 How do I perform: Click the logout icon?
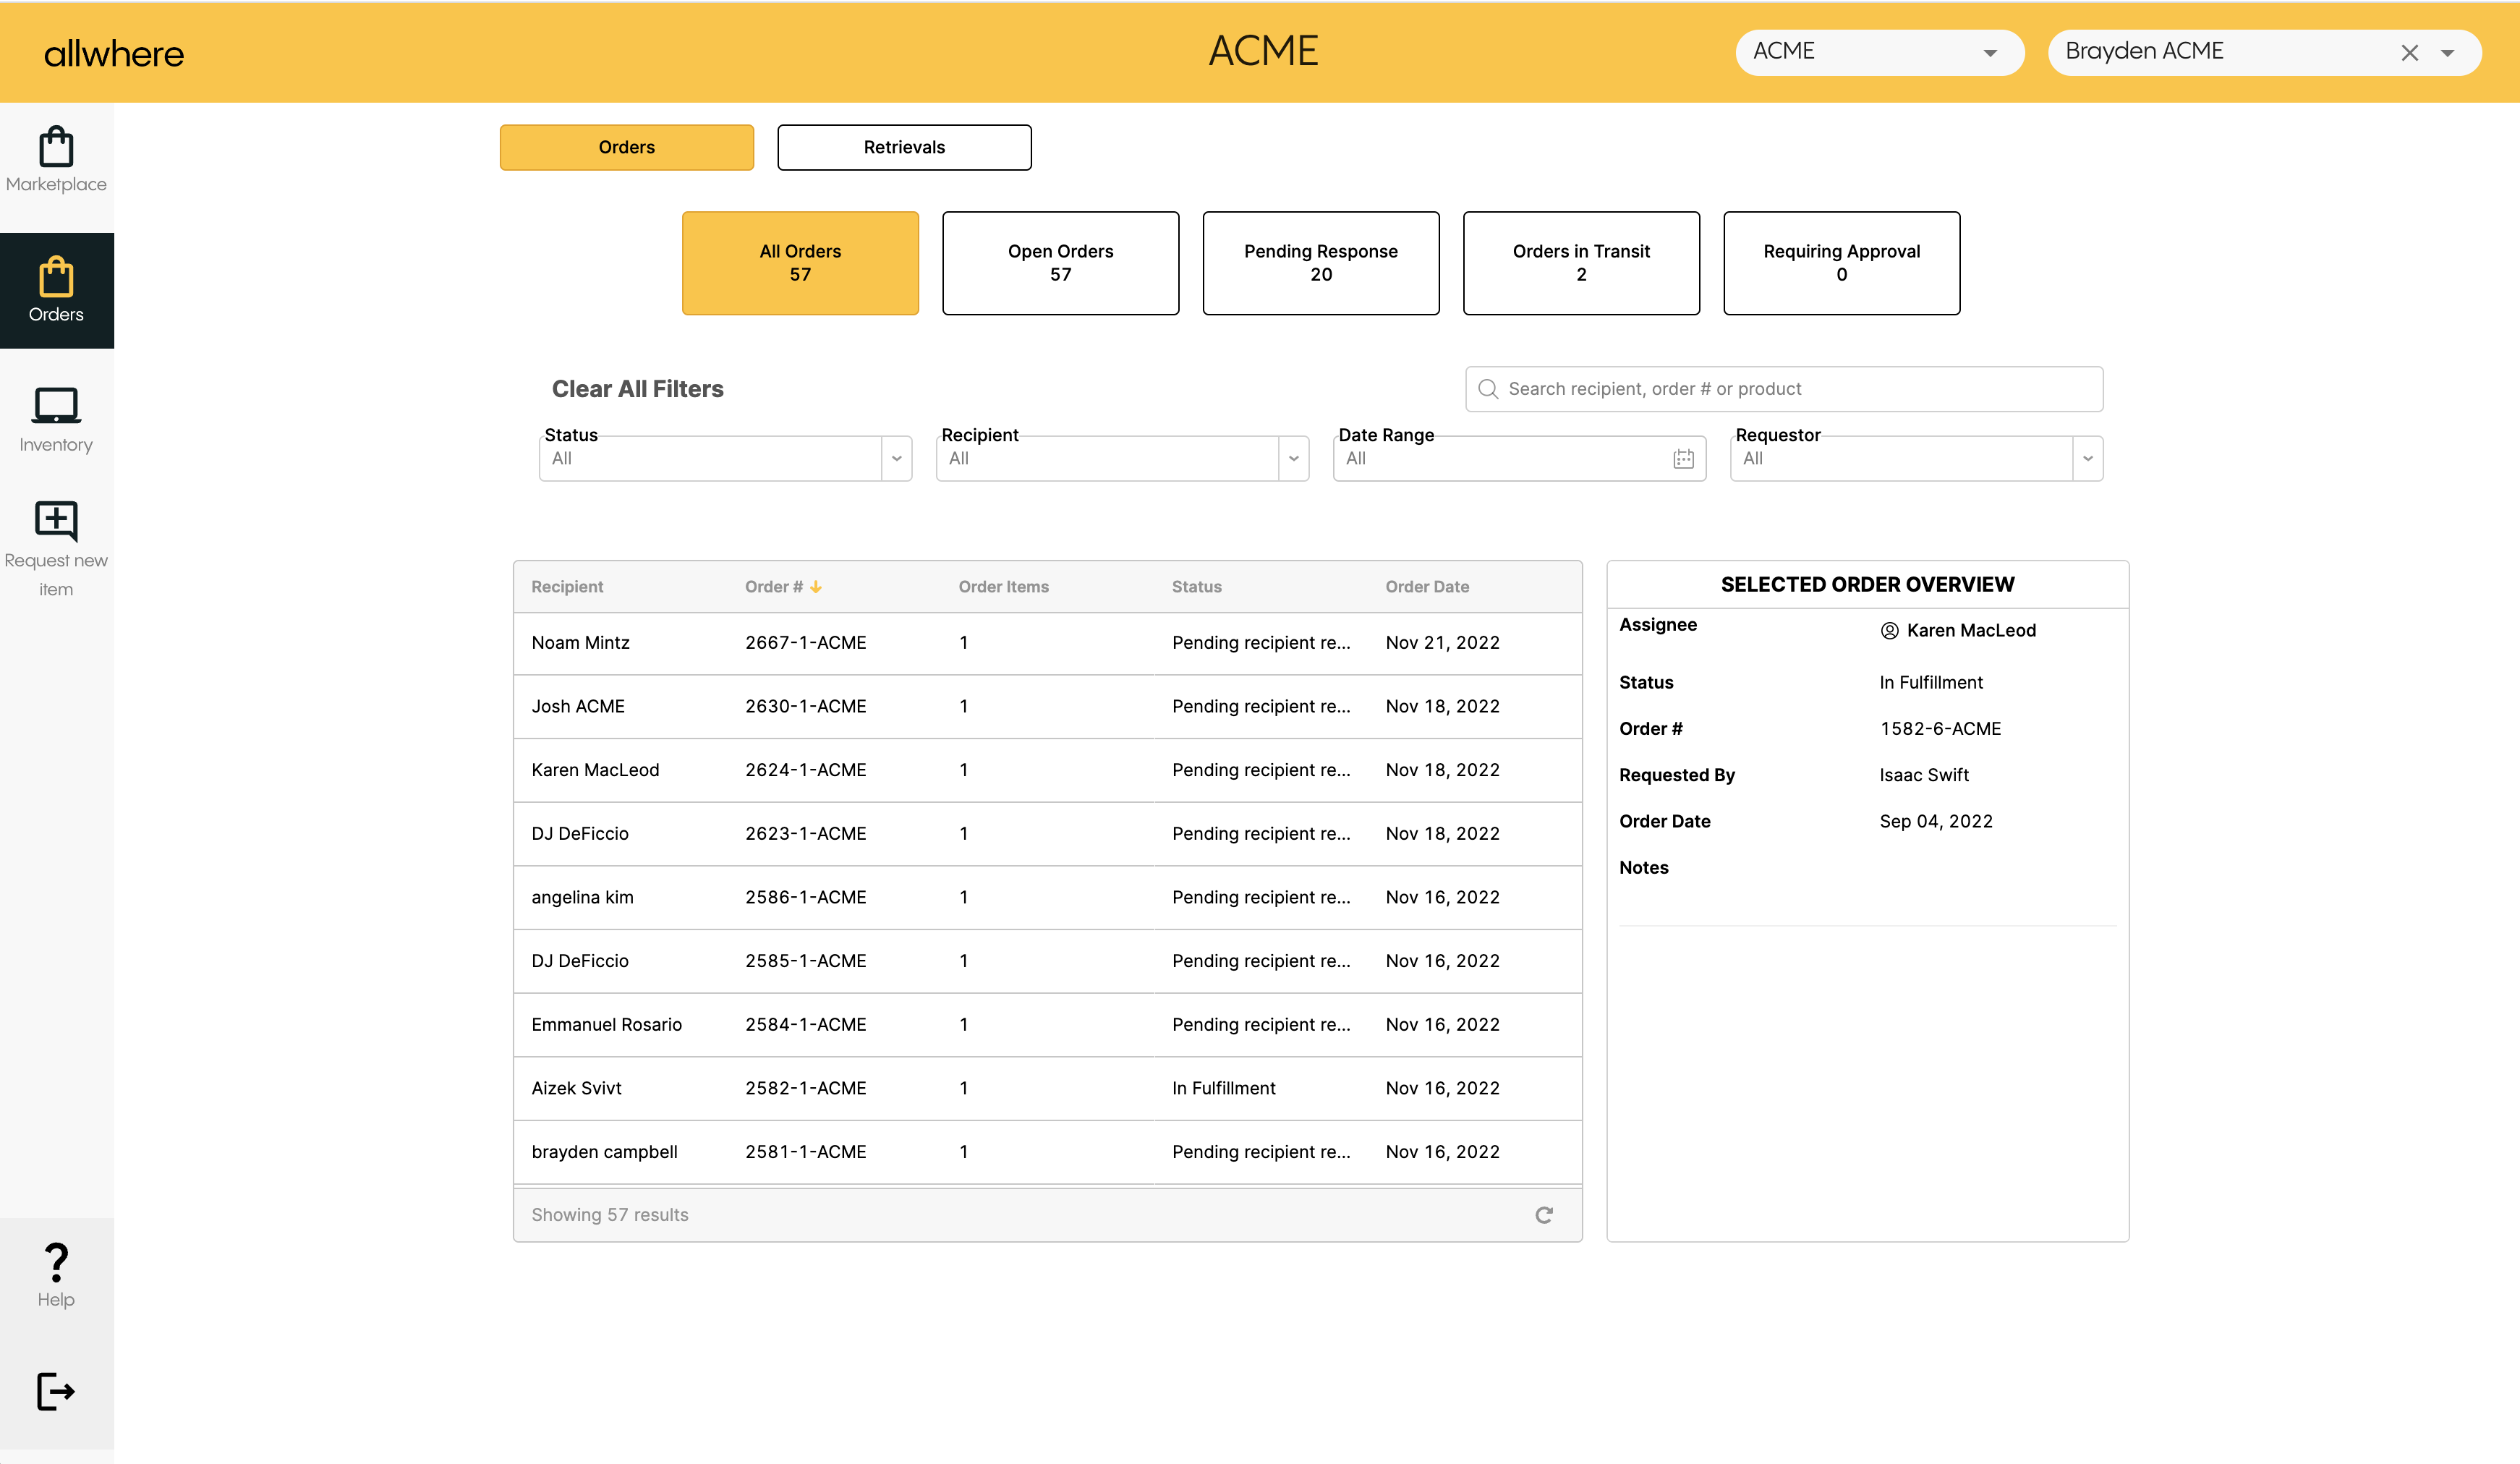point(56,1391)
